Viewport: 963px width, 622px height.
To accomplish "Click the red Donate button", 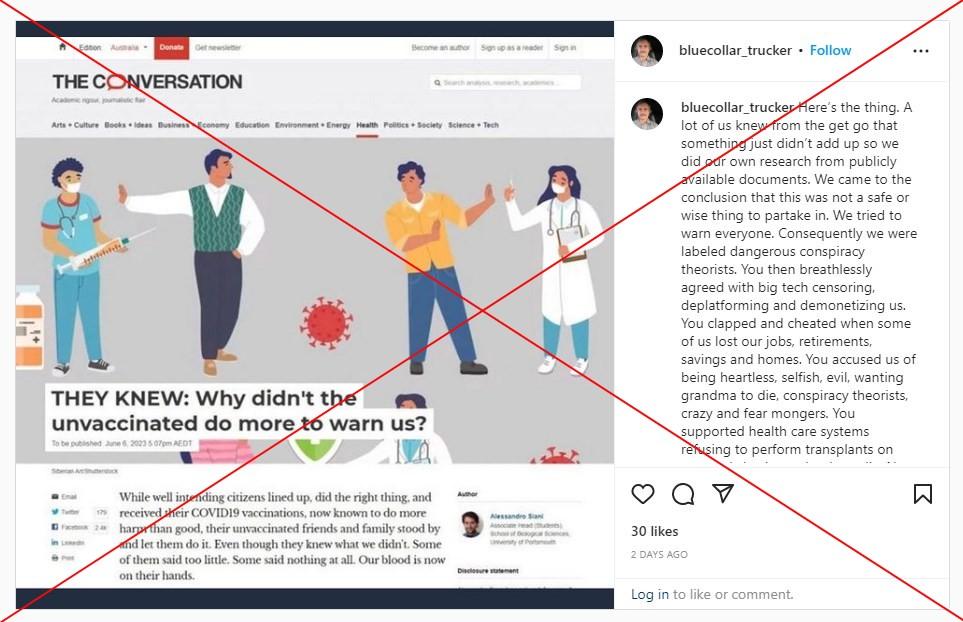I will point(171,47).
